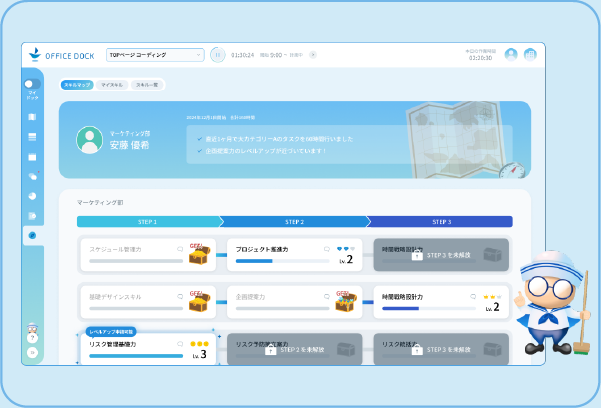Select the STEP 2 header arrow
The image size is (601, 408).
[294, 221]
